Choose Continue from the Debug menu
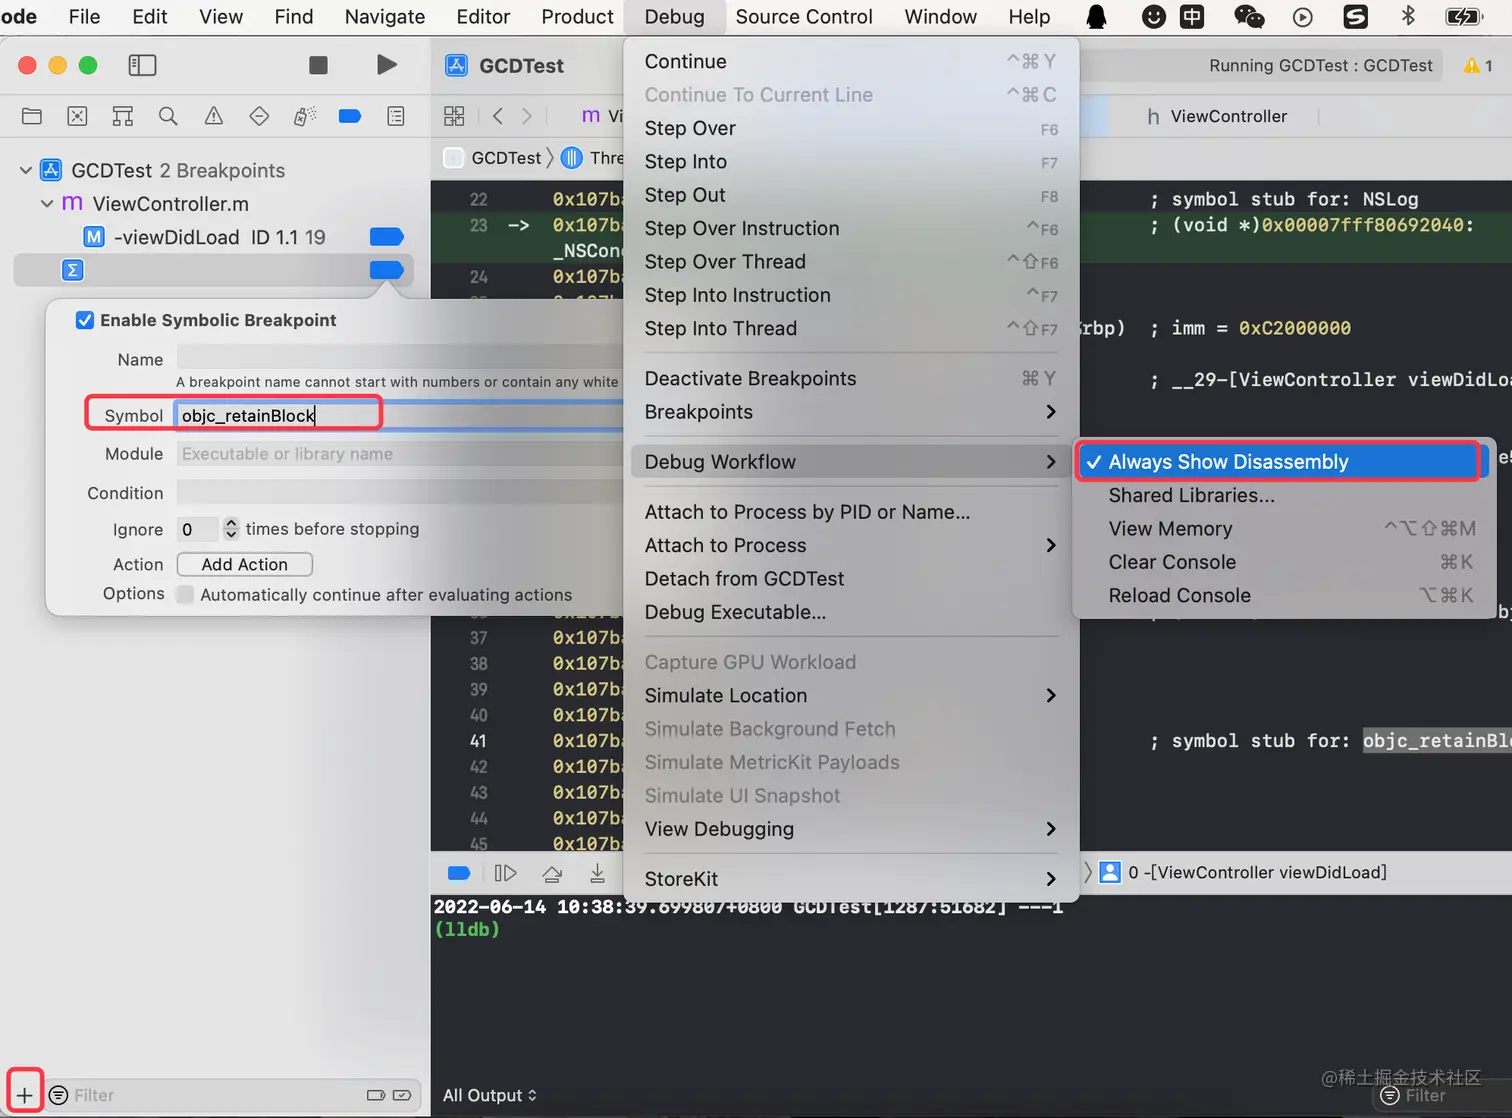Screen dimensions: 1512x1118 click(x=851, y=61)
